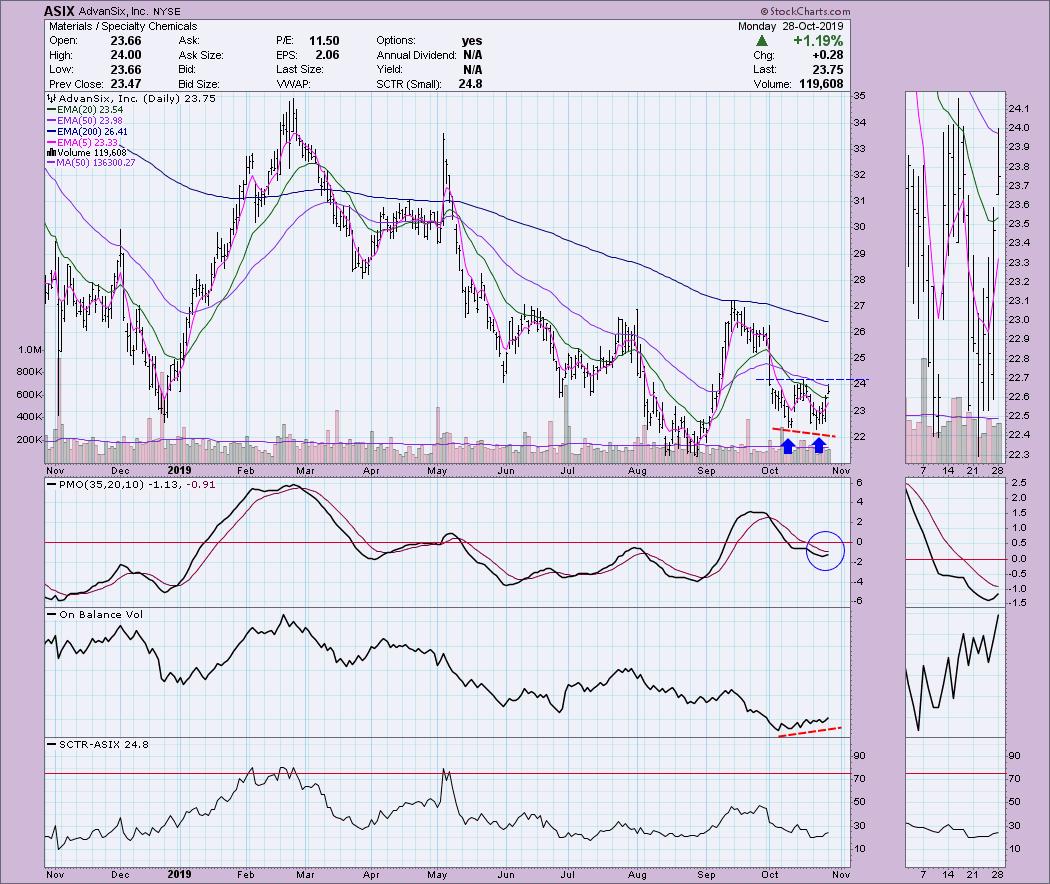Viewport: 1050px width, 884px height.
Task: Click the Prev Close value 23.47
Action: [x=125, y=84]
